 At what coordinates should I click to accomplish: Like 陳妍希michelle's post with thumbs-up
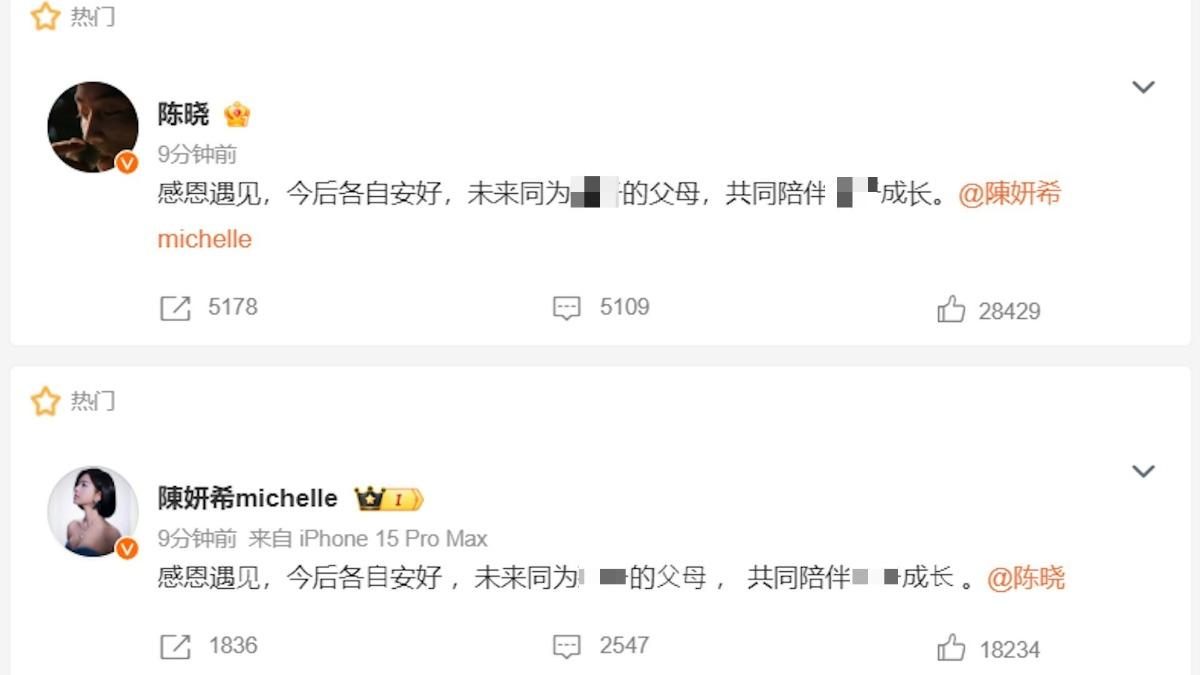click(951, 649)
